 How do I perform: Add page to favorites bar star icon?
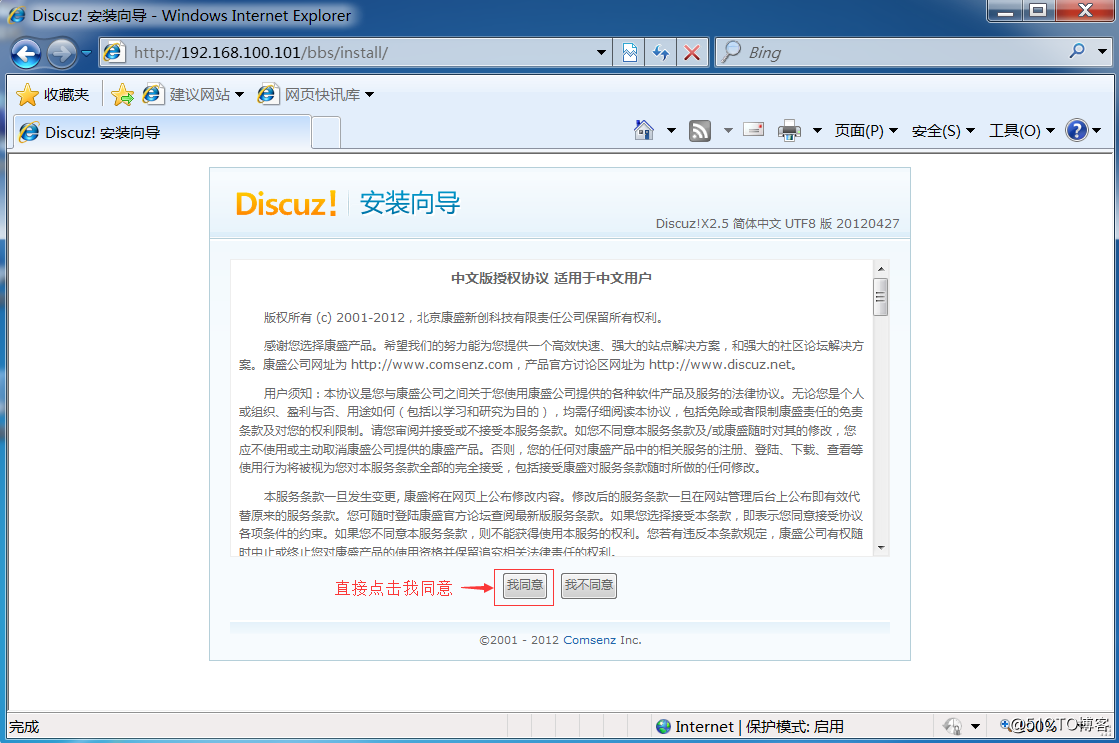tap(122, 94)
